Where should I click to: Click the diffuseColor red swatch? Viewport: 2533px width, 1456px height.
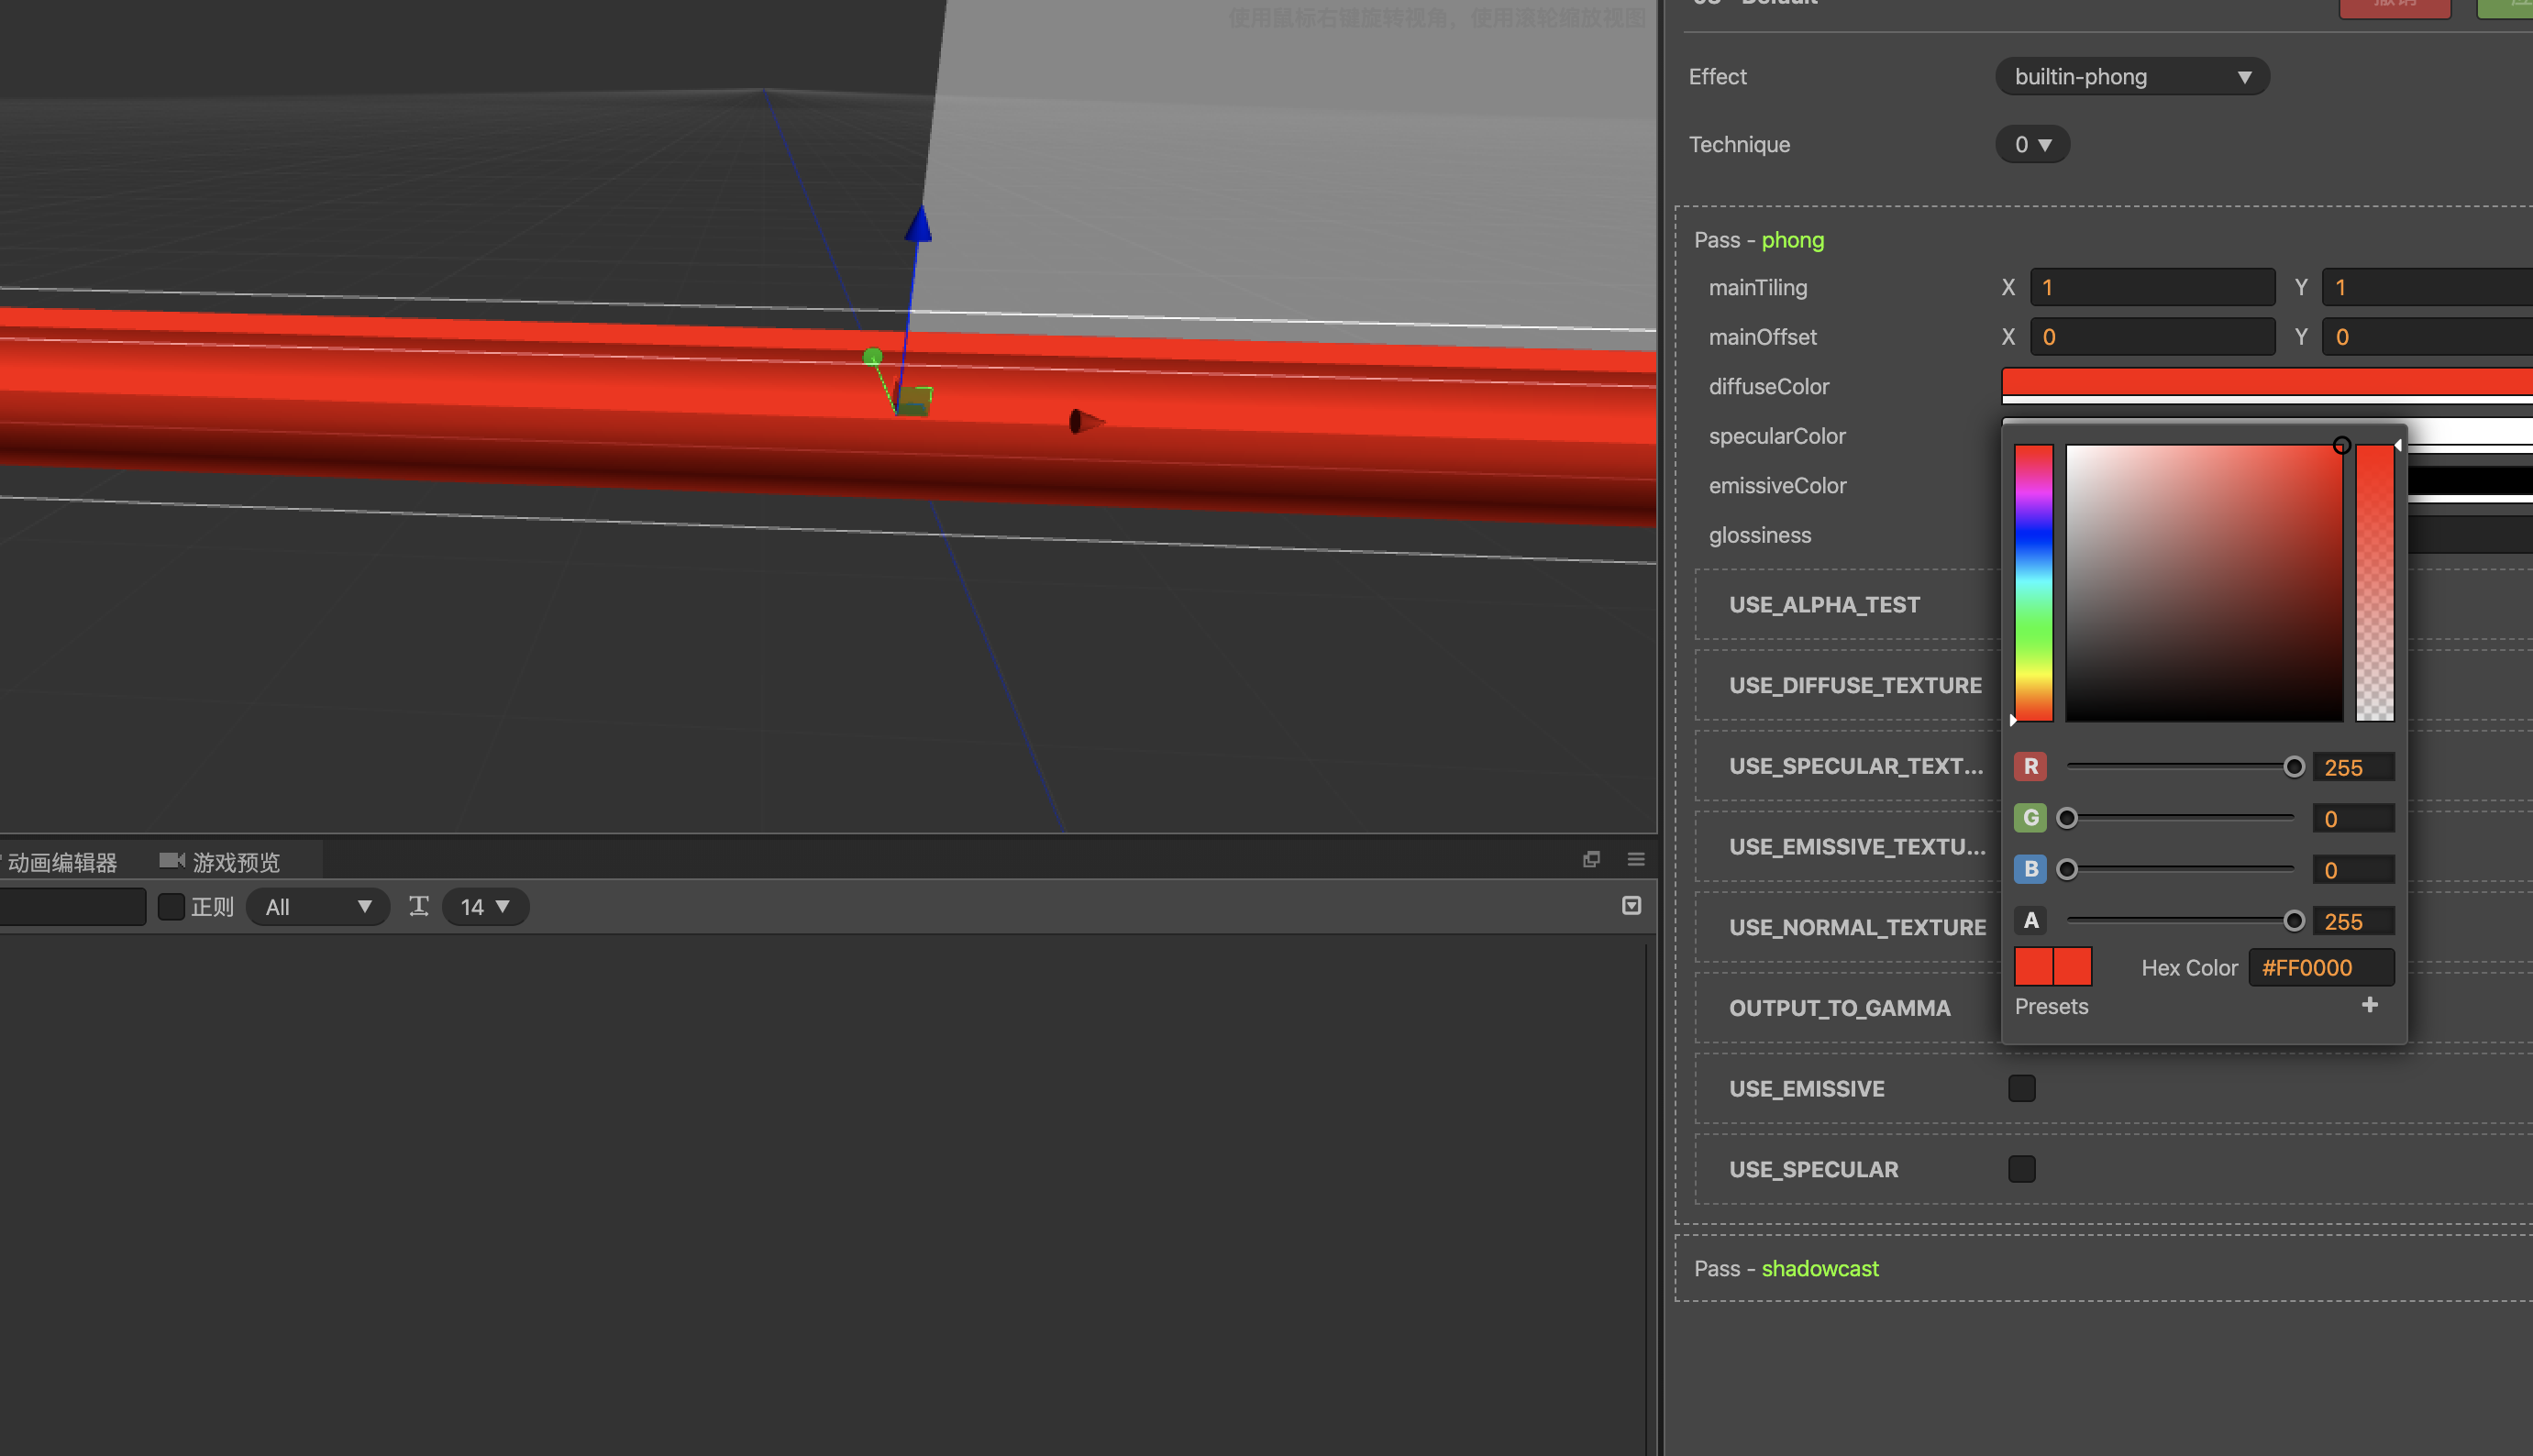tap(2265, 382)
